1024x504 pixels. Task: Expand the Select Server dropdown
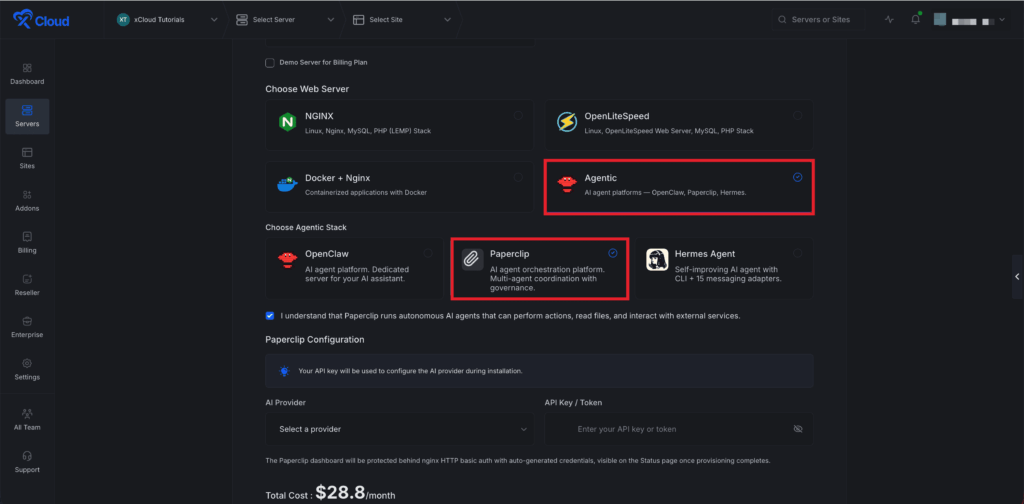point(285,20)
